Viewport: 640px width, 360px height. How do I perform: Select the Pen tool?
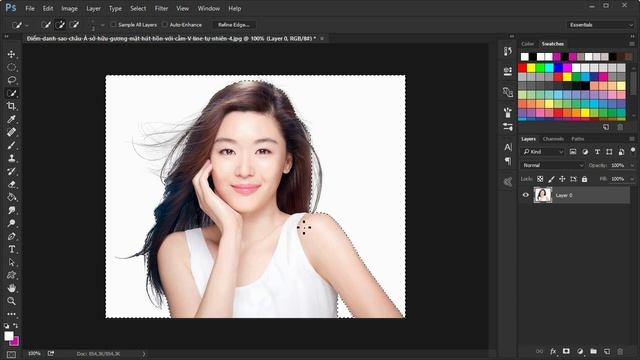click(11, 236)
